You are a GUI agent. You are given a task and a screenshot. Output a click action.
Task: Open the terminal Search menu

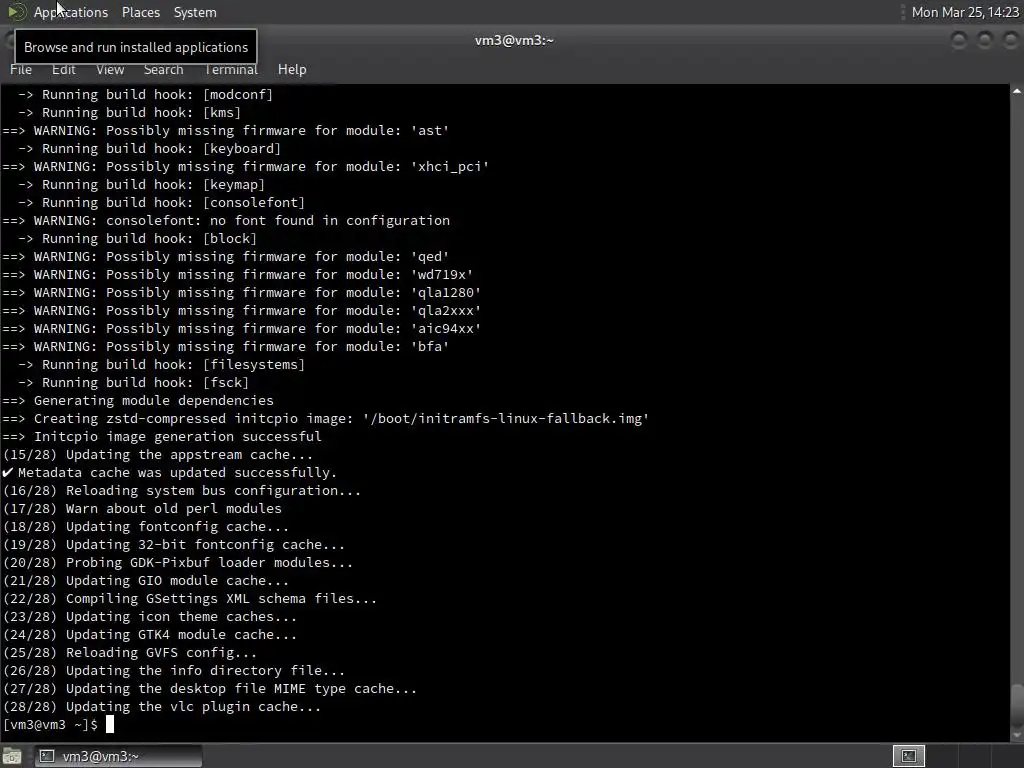click(x=163, y=69)
